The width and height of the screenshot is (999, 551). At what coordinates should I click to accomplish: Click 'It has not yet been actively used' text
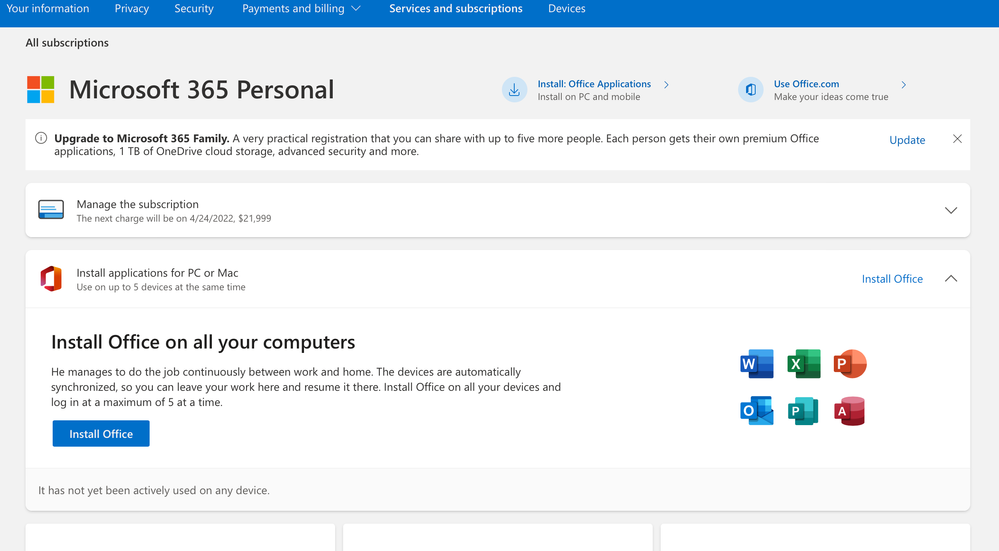[x=154, y=490]
